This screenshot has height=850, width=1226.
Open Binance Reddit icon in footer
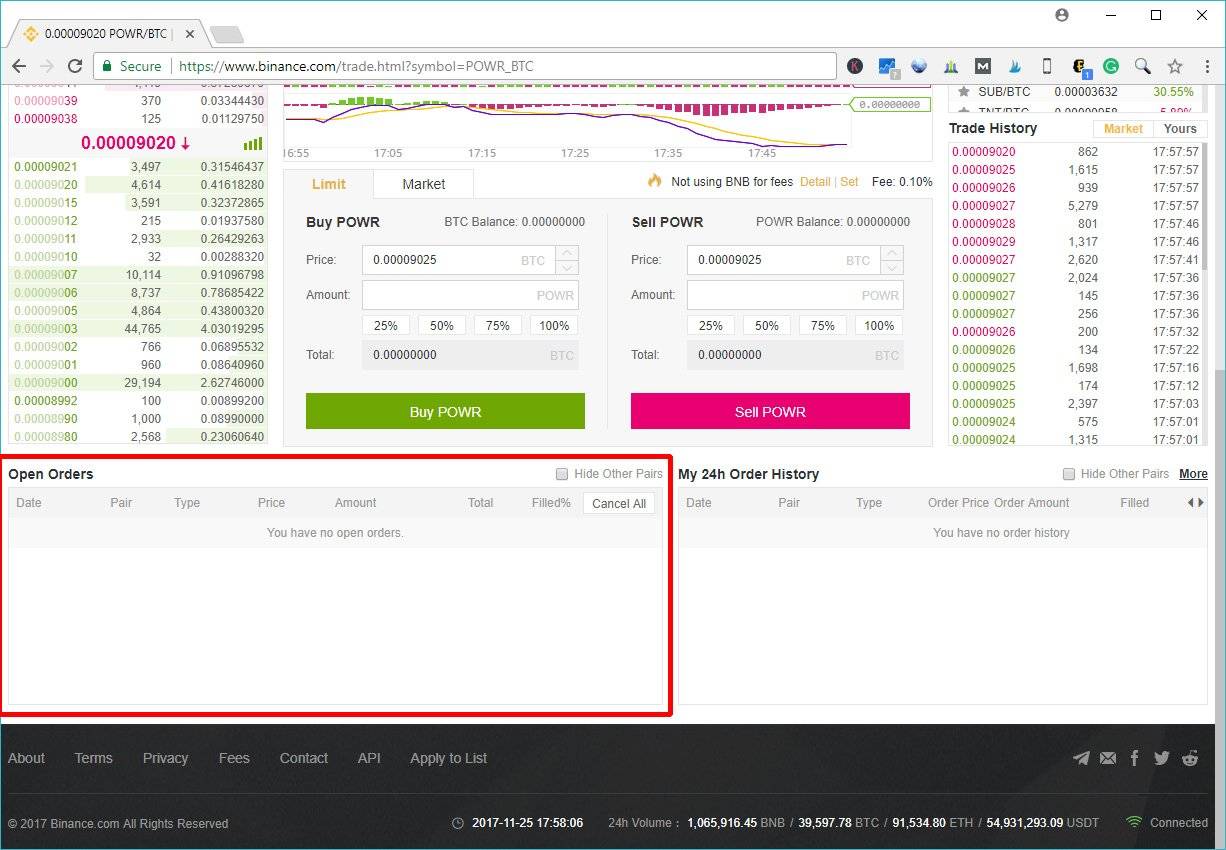click(1190, 758)
